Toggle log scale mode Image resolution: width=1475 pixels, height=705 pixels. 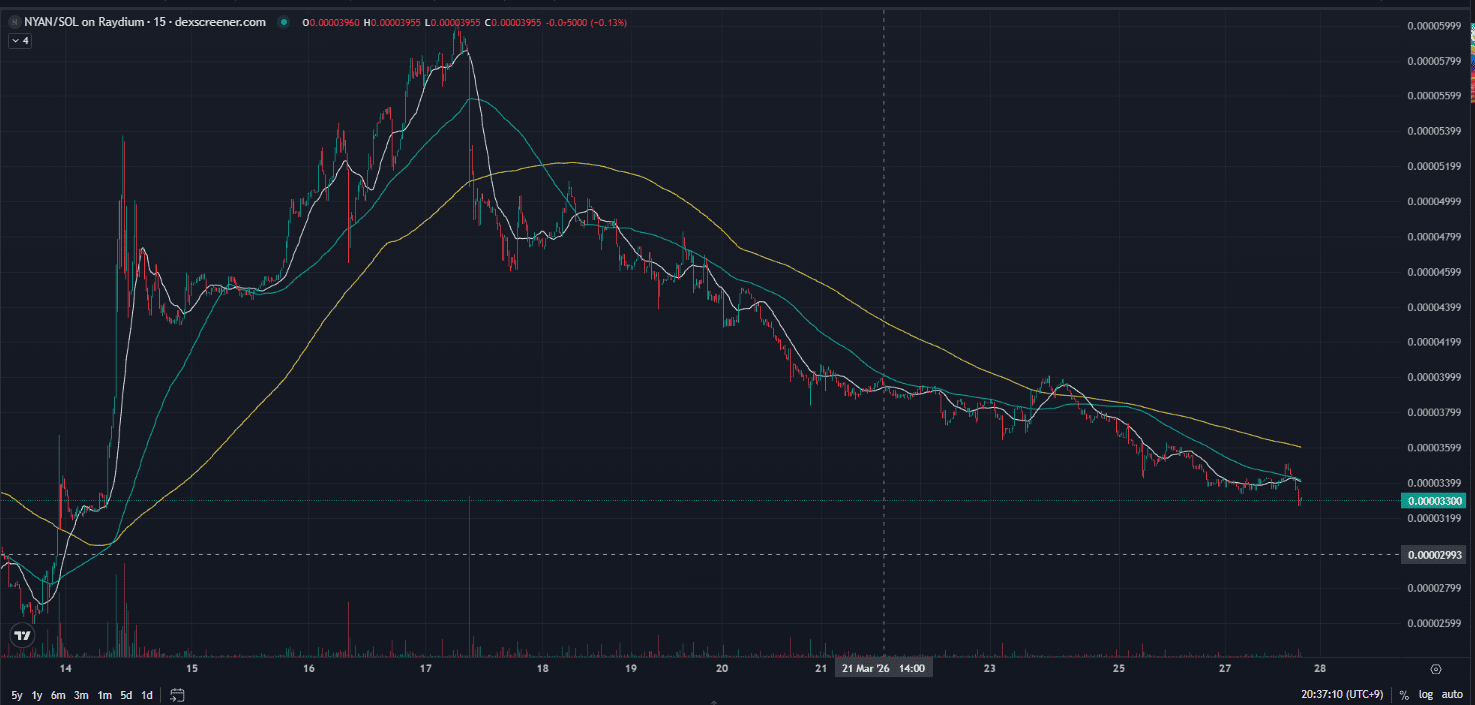click(x=1425, y=694)
